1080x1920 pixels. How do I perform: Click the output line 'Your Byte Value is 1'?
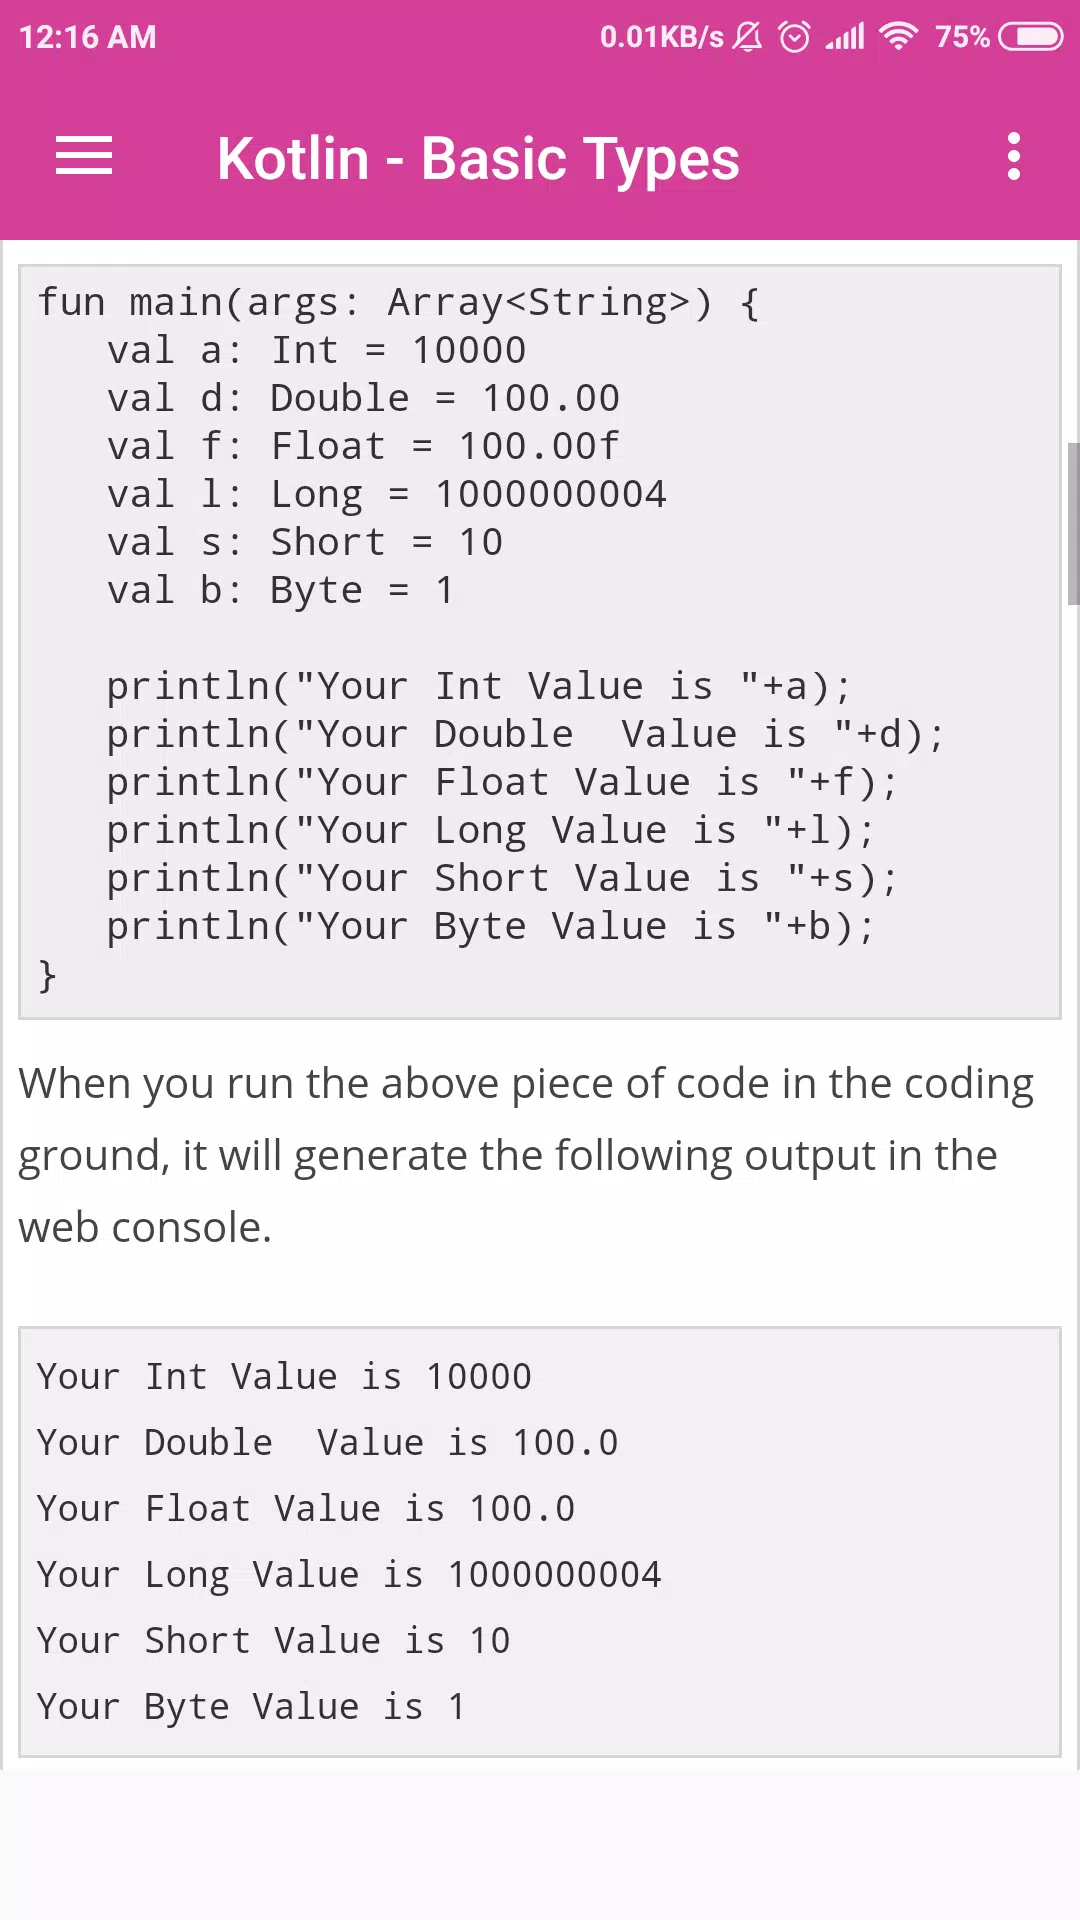(x=251, y=1707)
